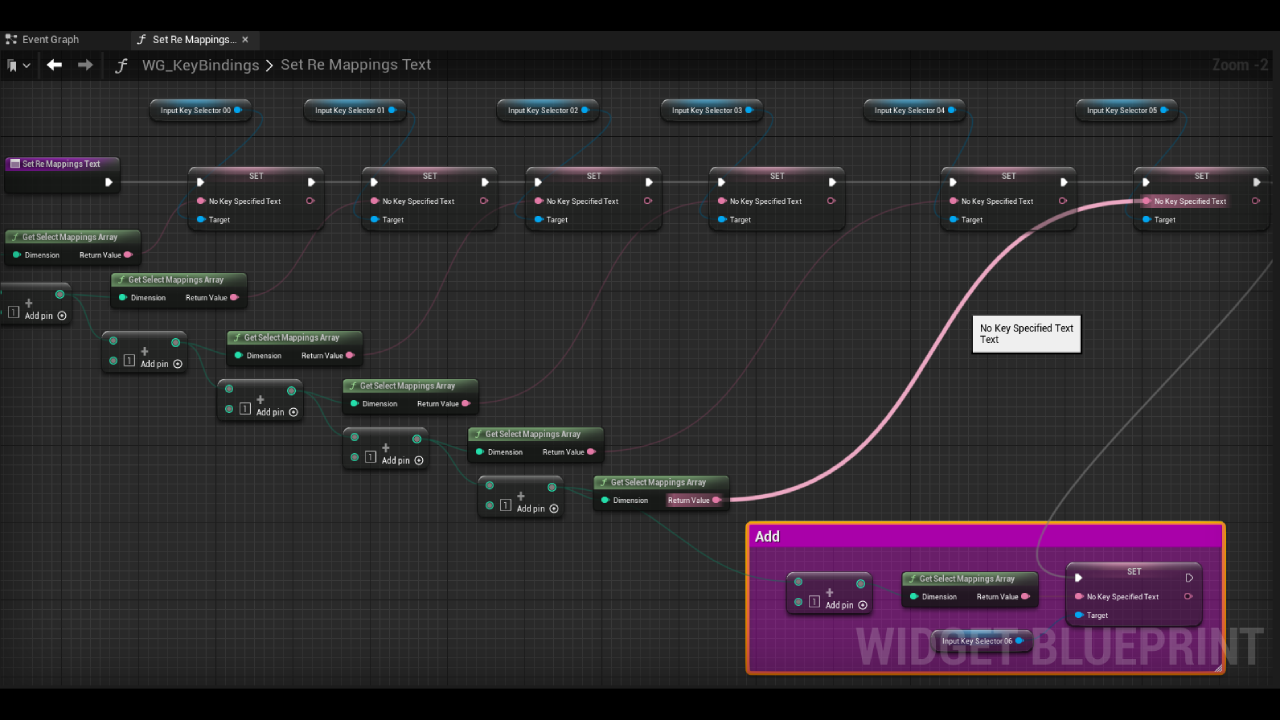Select the Set Re Mappings Text tab
The image size is (1280, 720).
194,40
